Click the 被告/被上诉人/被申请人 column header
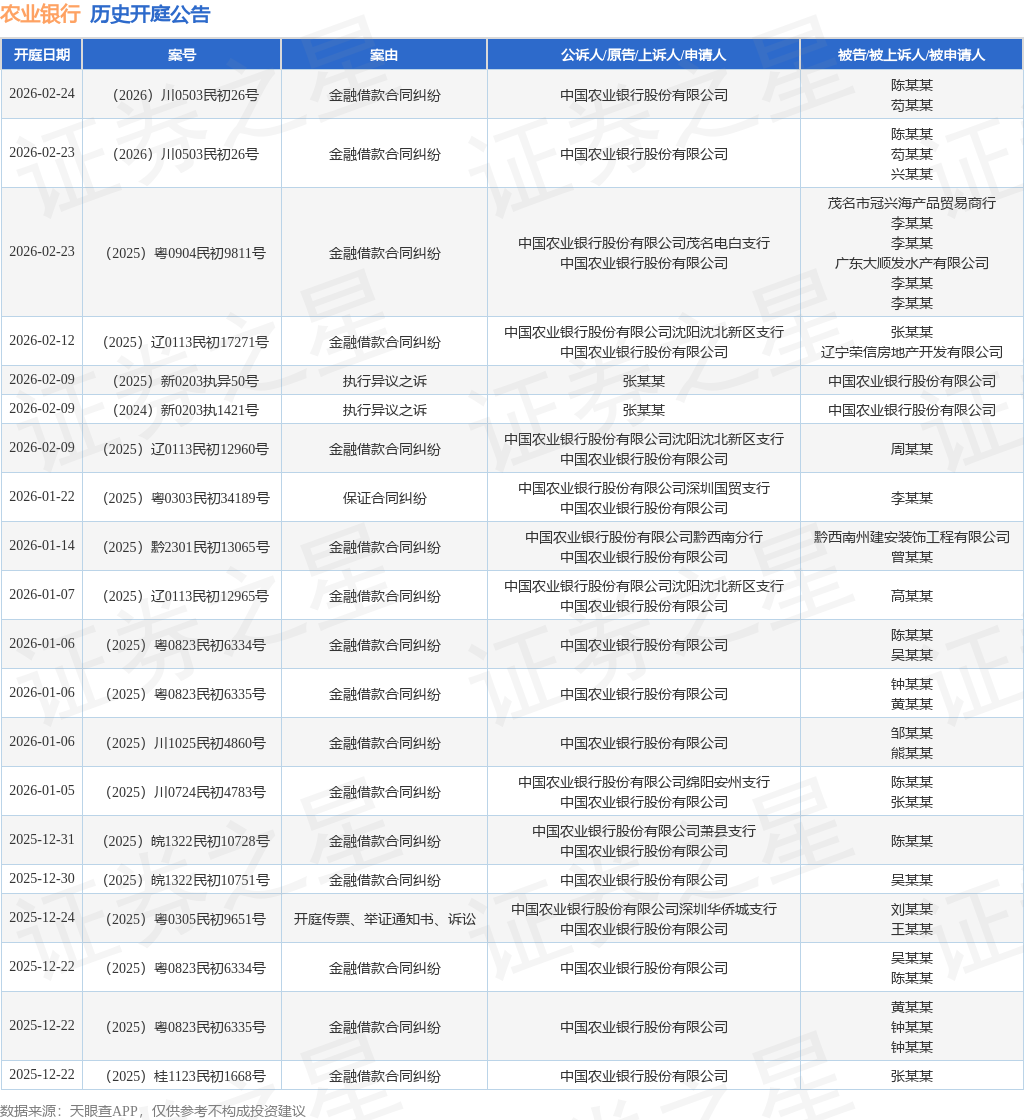 [x=911, y=55]
